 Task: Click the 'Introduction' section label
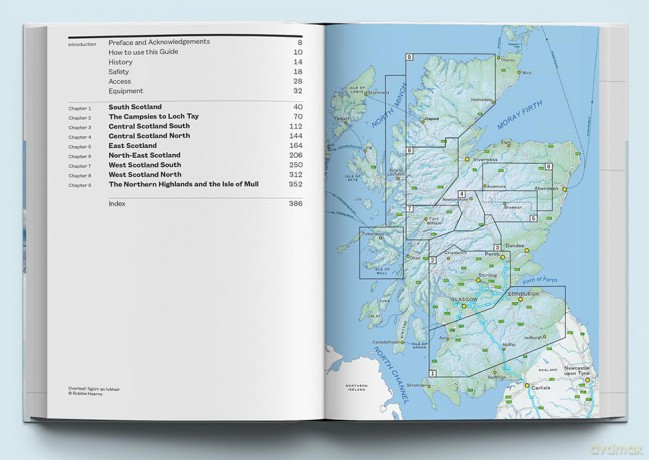tap(82, 44)
